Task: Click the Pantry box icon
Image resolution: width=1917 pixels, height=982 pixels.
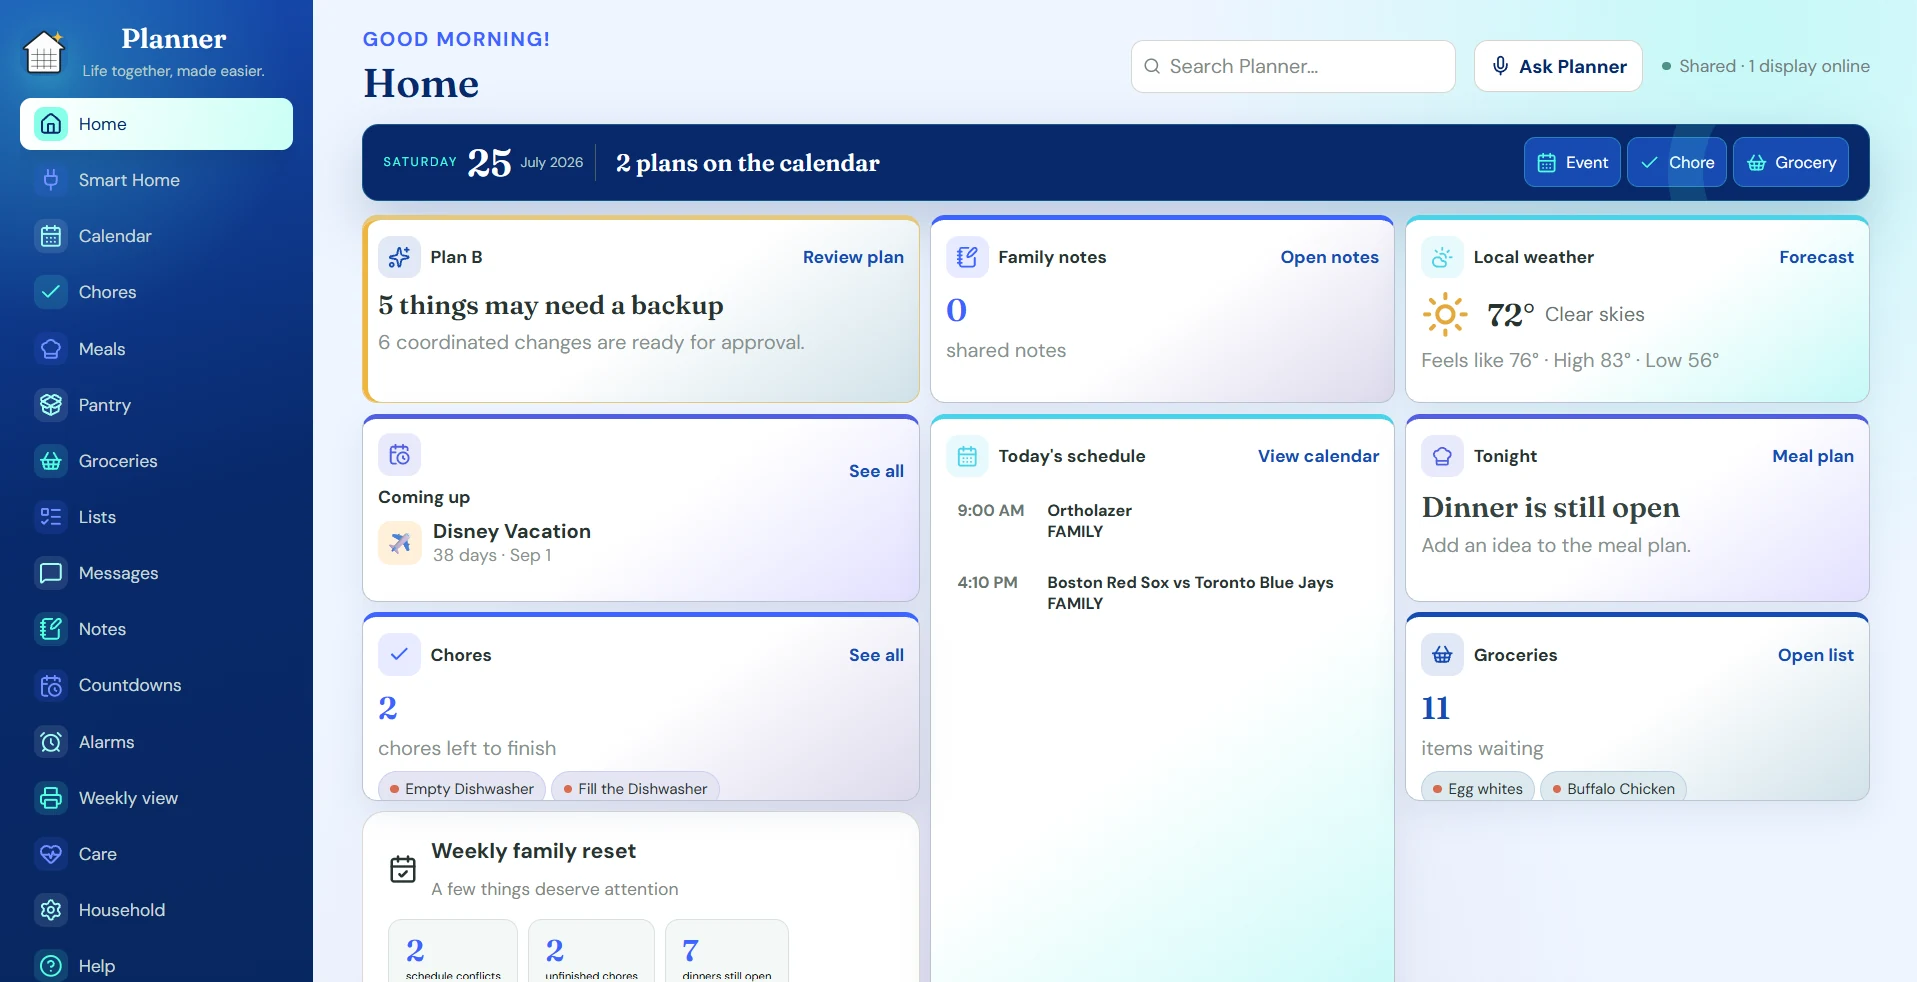Action: pos(51,405)
